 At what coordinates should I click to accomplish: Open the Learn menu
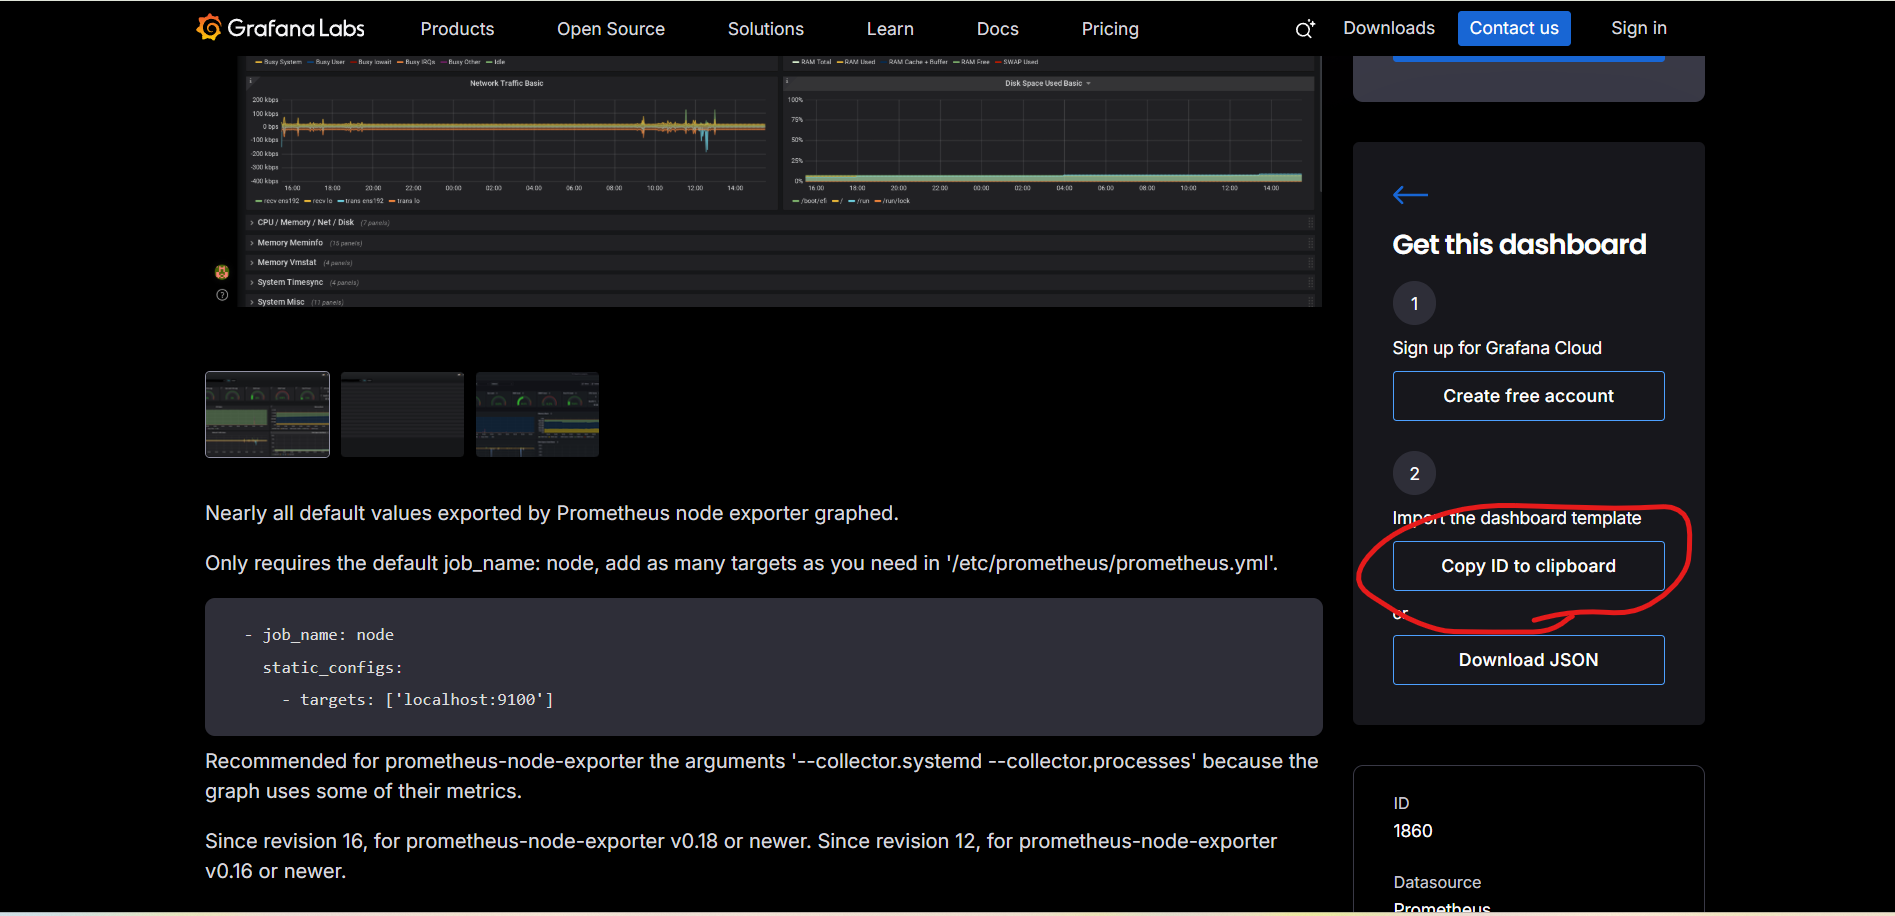coord(890,29)
